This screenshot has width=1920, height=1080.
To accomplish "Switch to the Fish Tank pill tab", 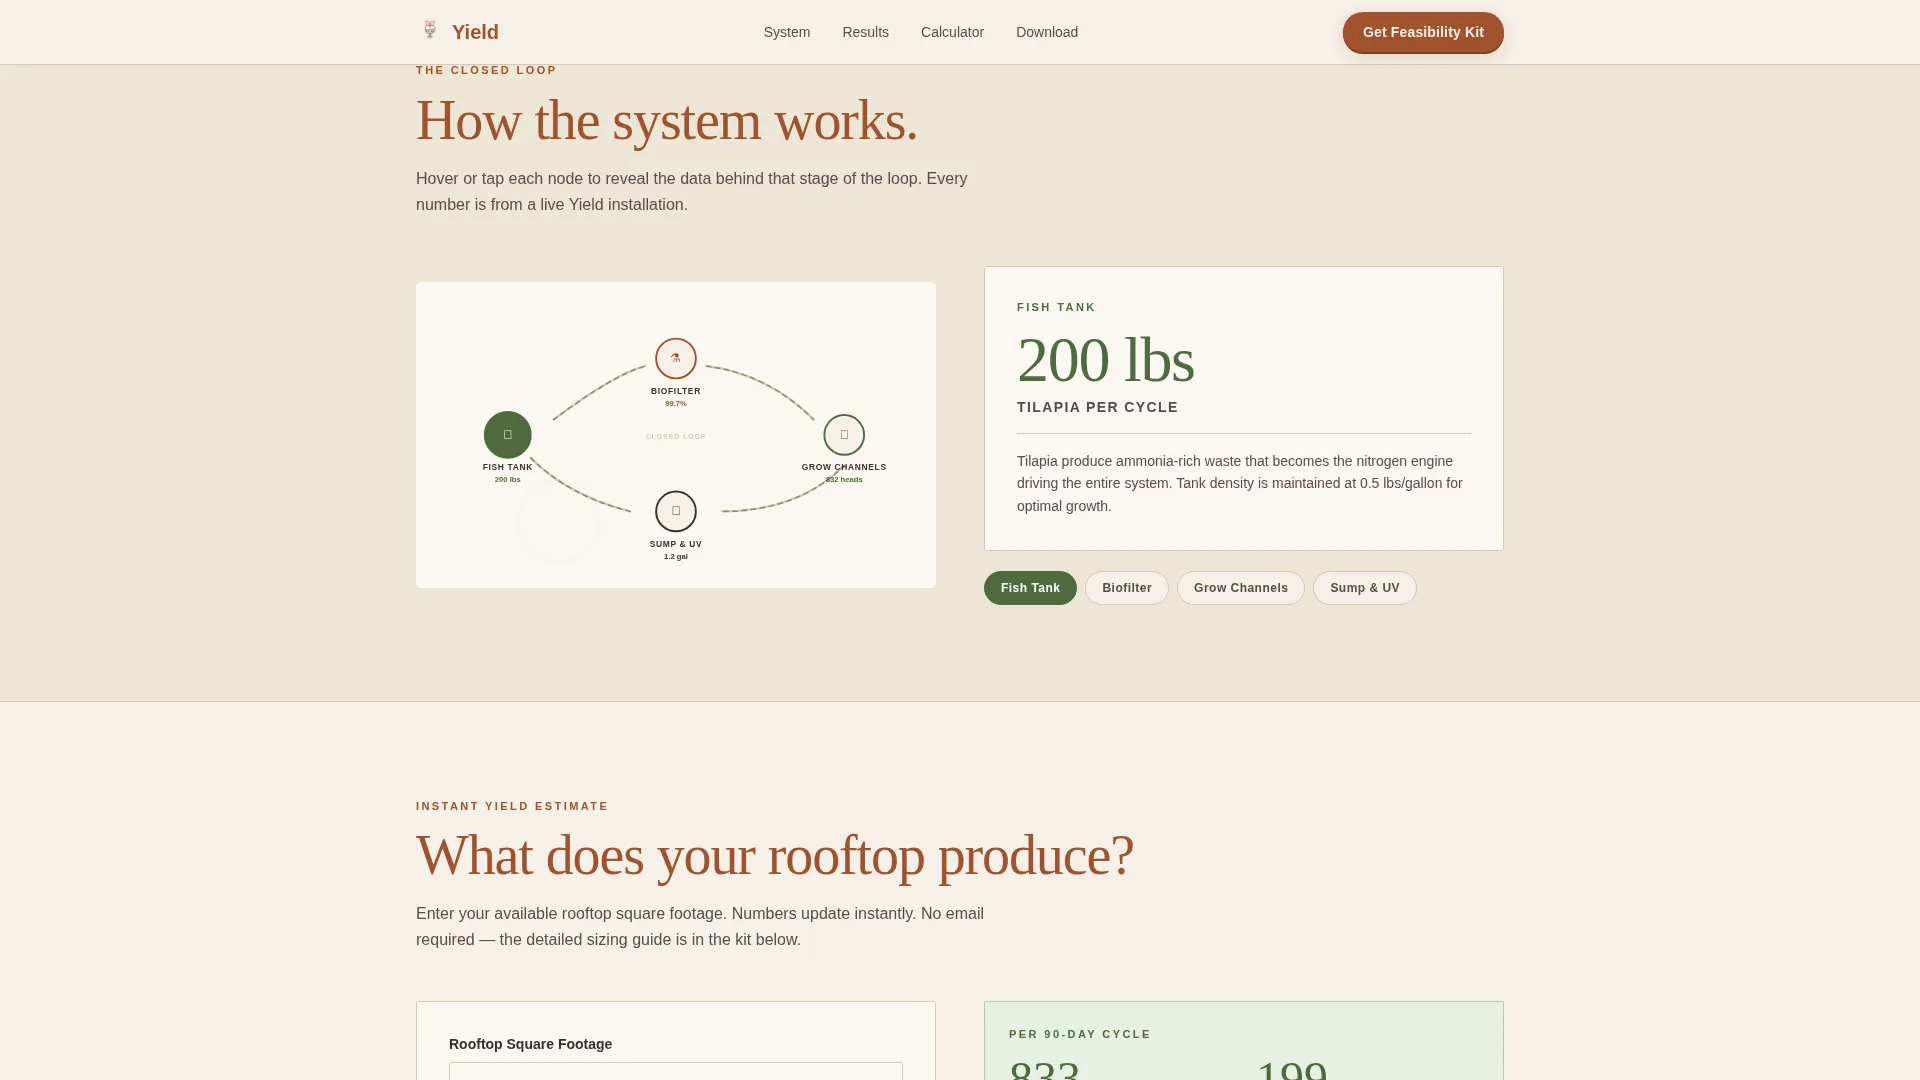I will click(1030, 588).
